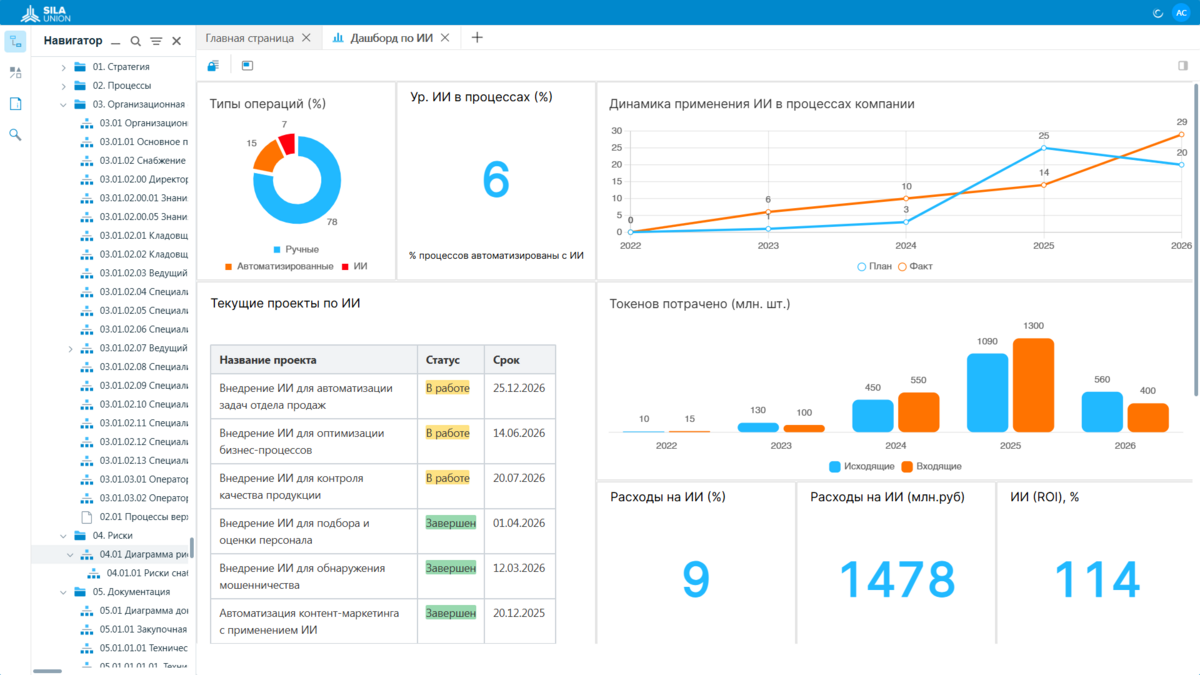Search inside the Навигатор panel
Image resolution: width=1200 pixels, height=675 pixels.
coord(135,41)
